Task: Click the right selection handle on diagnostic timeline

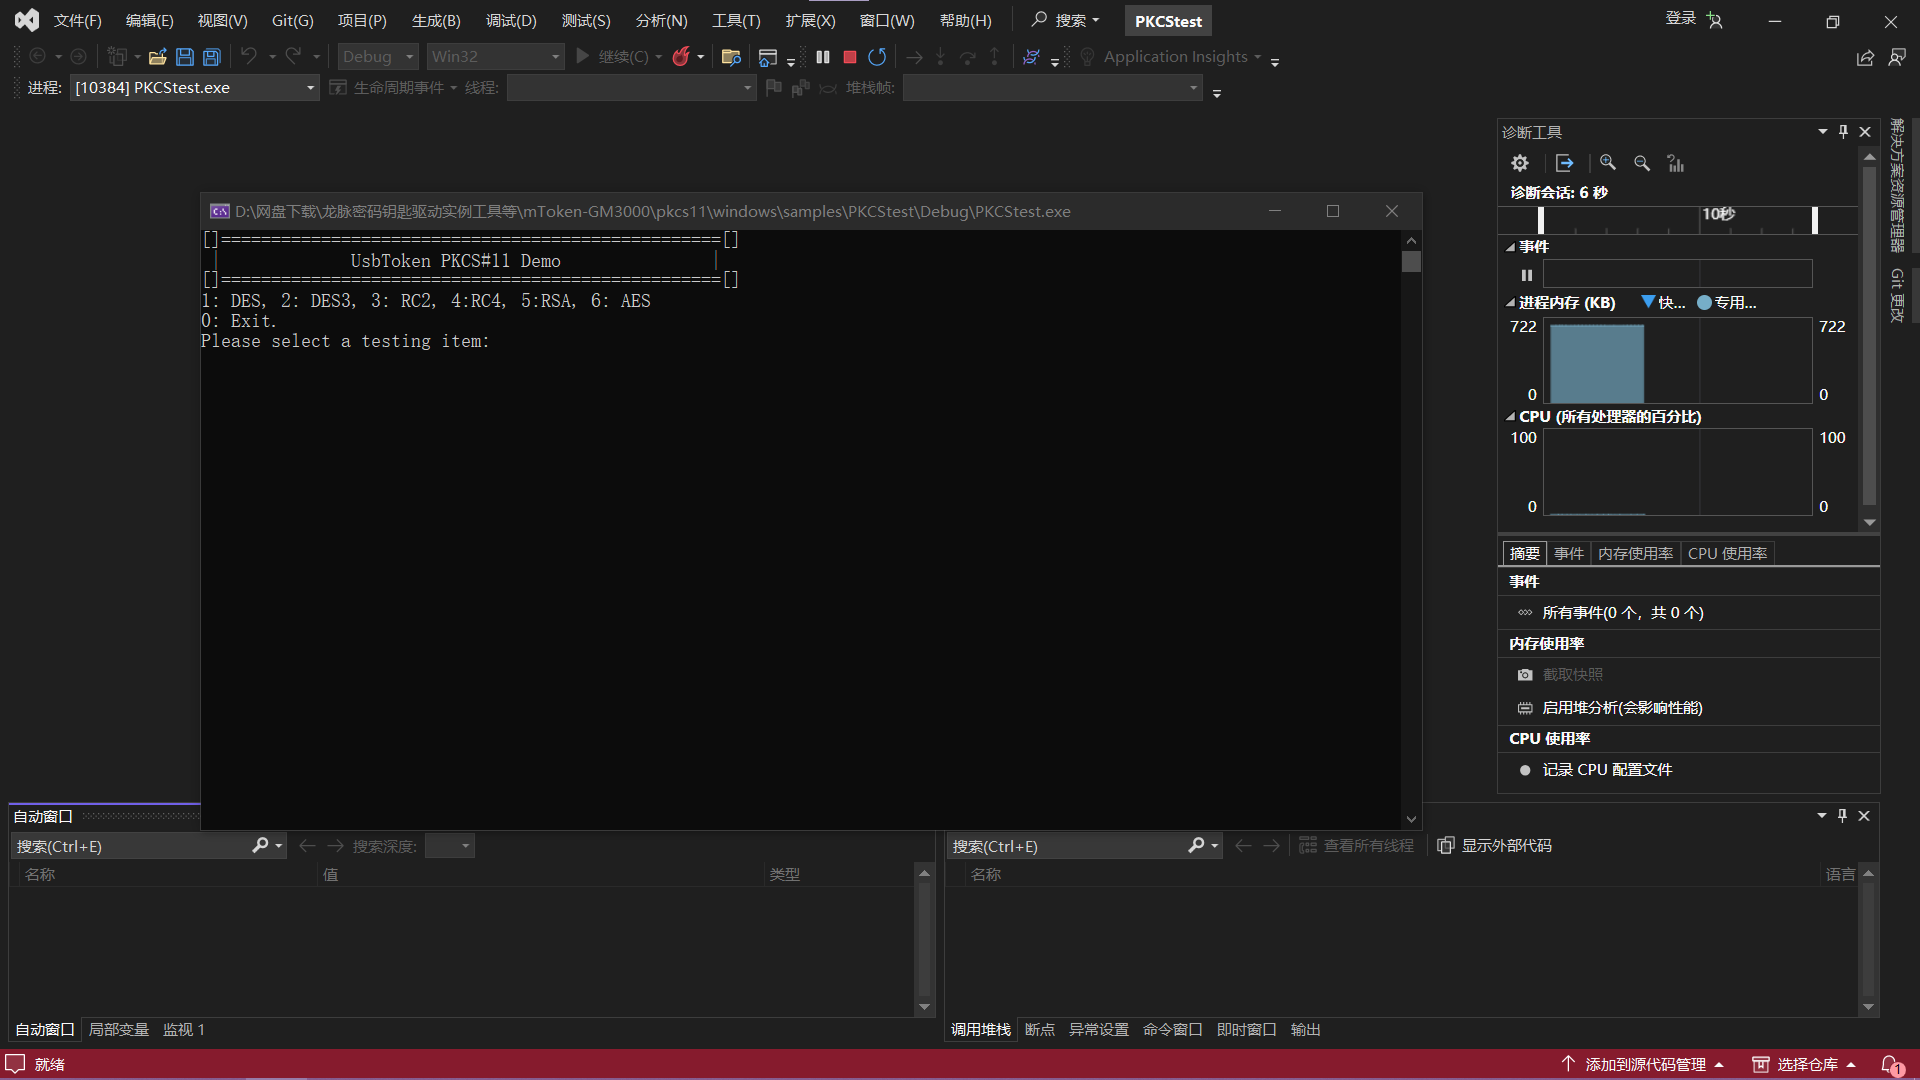Action: pos(1815,220)
